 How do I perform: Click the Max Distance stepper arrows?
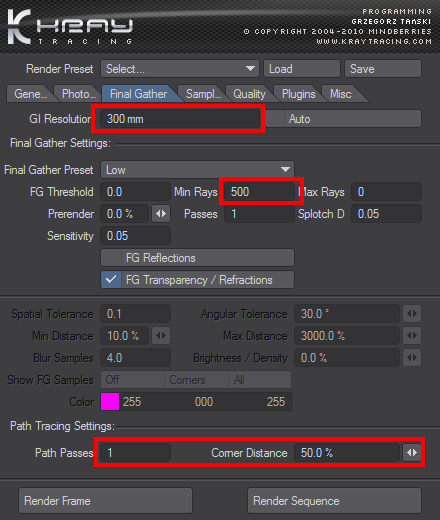pyautogui.click(x=412, y=336)
